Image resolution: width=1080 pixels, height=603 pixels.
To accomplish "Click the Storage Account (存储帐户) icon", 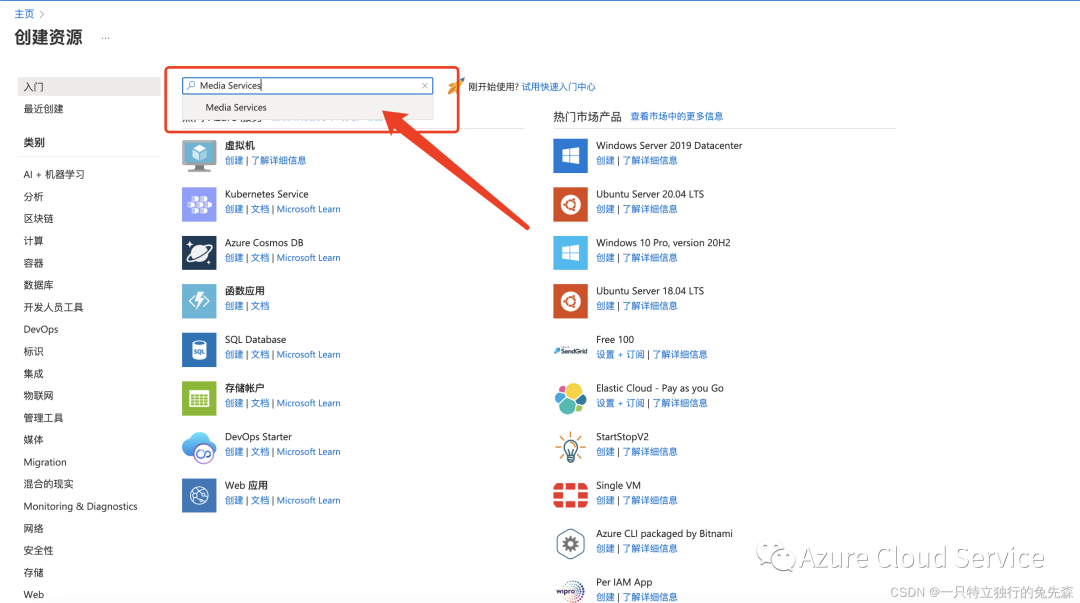I will (199, 398).
